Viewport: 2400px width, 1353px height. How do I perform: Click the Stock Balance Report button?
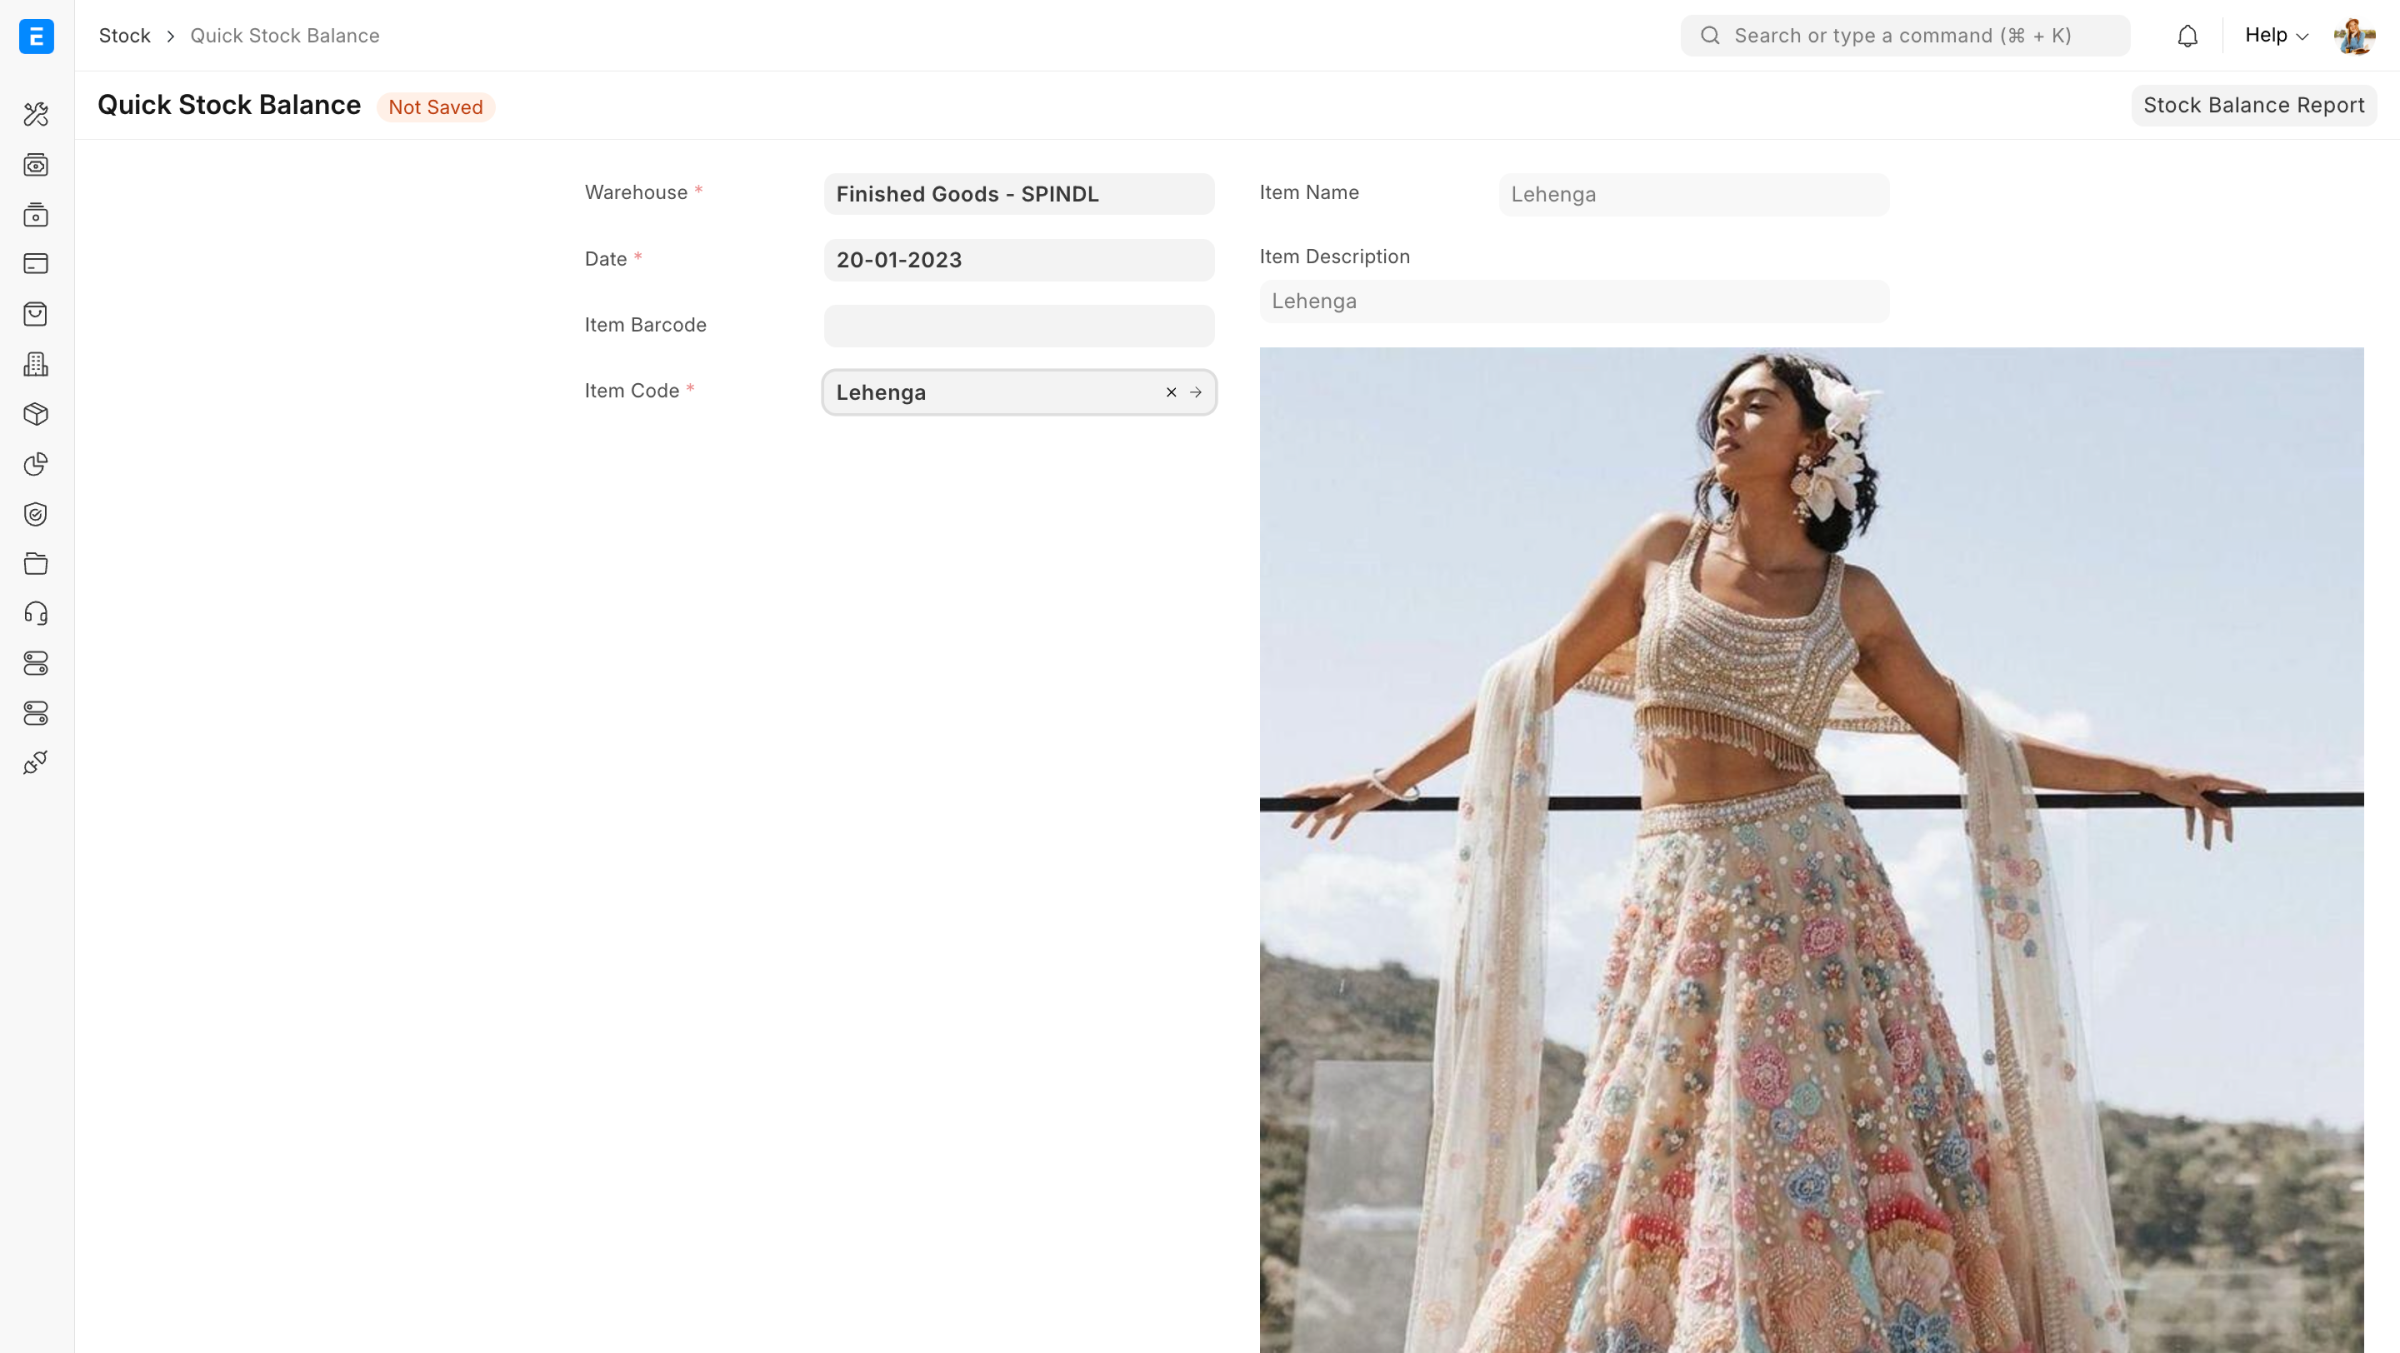point(2253,106)
